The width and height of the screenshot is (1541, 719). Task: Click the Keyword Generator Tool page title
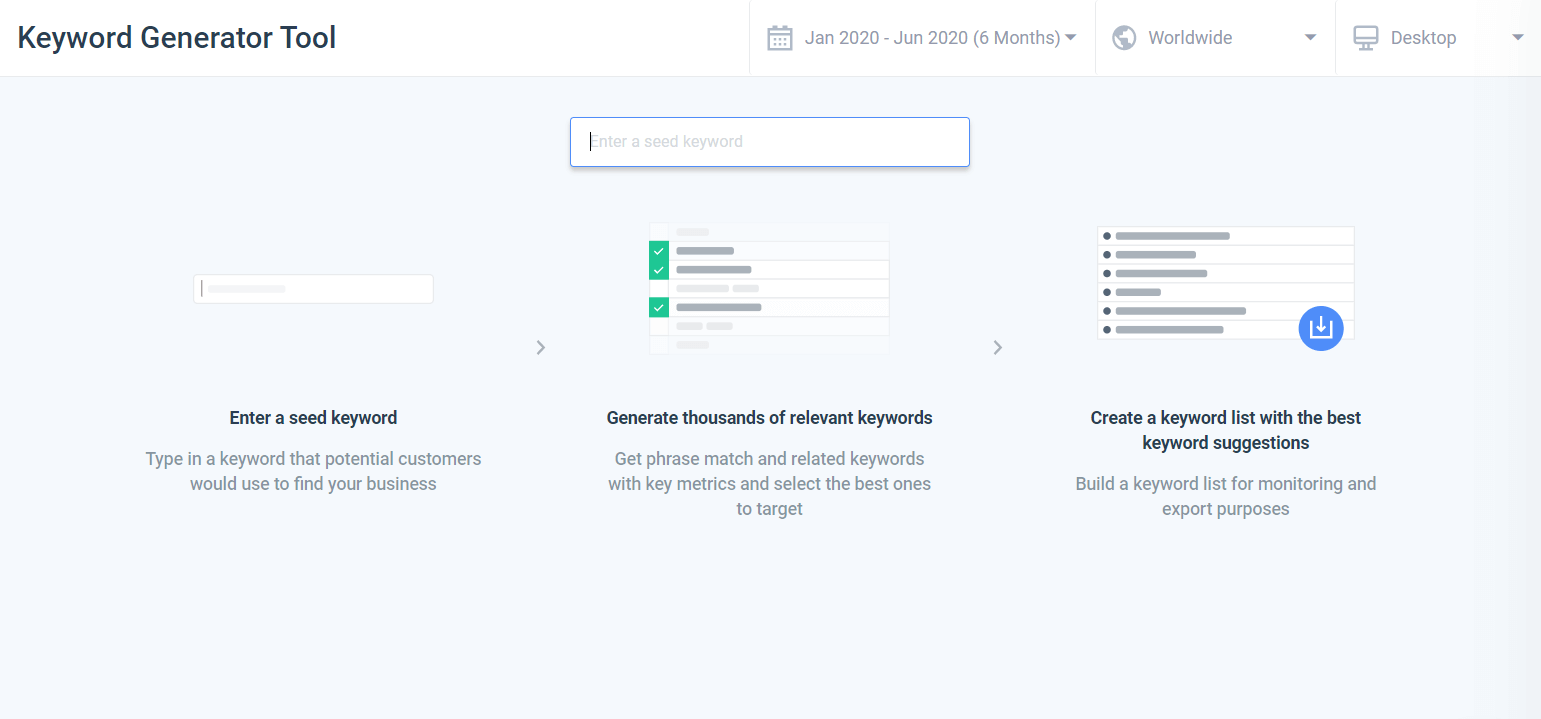tap(177, 38)
